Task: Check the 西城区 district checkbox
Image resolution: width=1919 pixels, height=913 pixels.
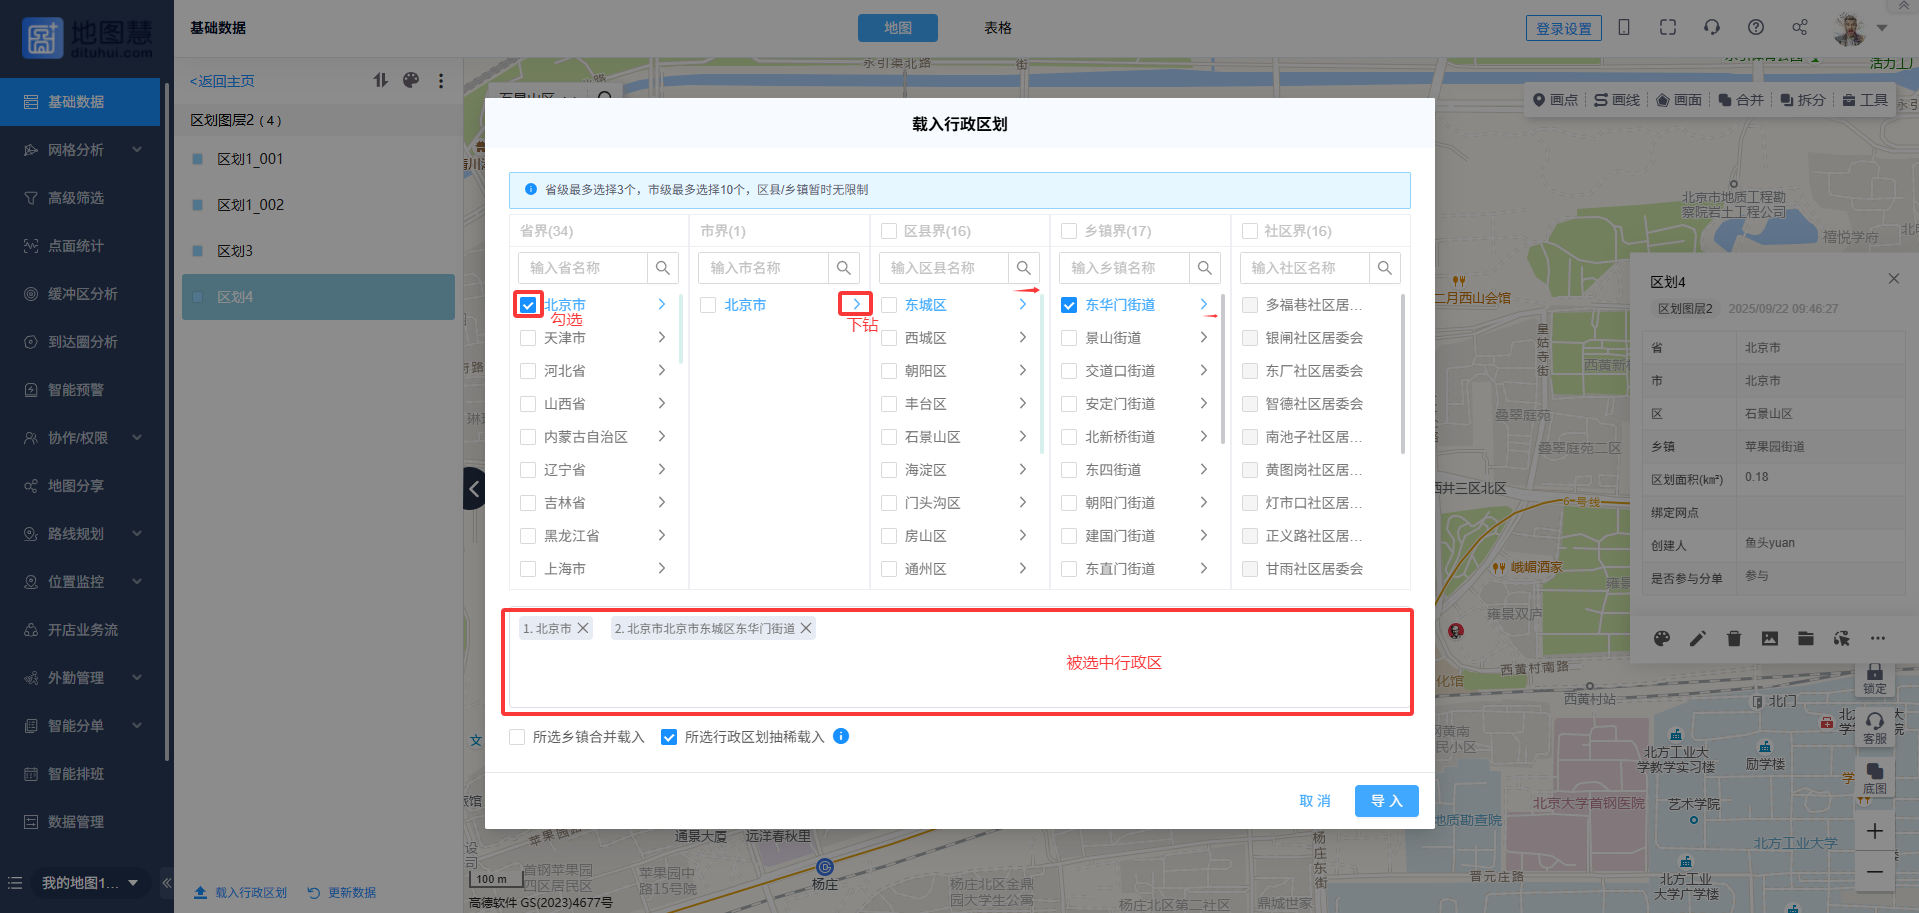Action: [x=889, y=338]
